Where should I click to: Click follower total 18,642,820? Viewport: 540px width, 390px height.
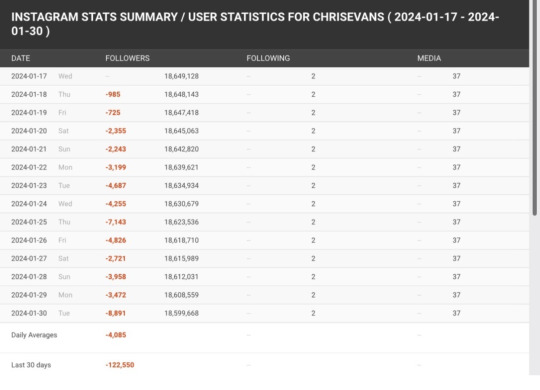point(181,149)
